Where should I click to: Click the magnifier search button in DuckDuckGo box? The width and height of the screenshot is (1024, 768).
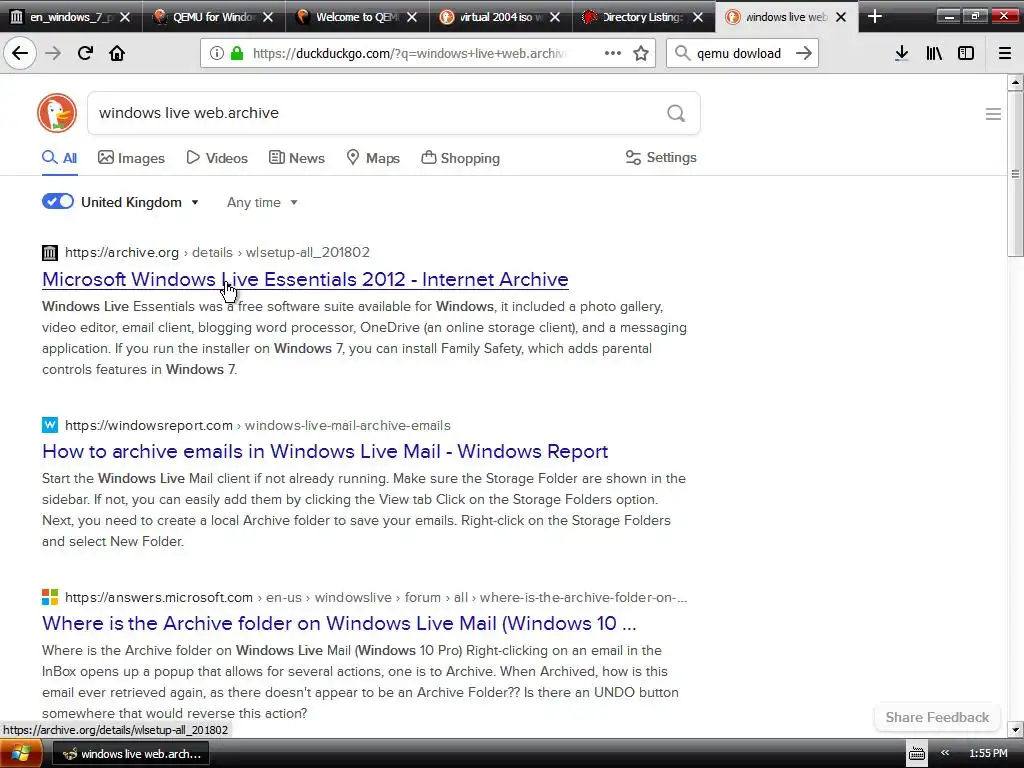[x=676, y=113]
